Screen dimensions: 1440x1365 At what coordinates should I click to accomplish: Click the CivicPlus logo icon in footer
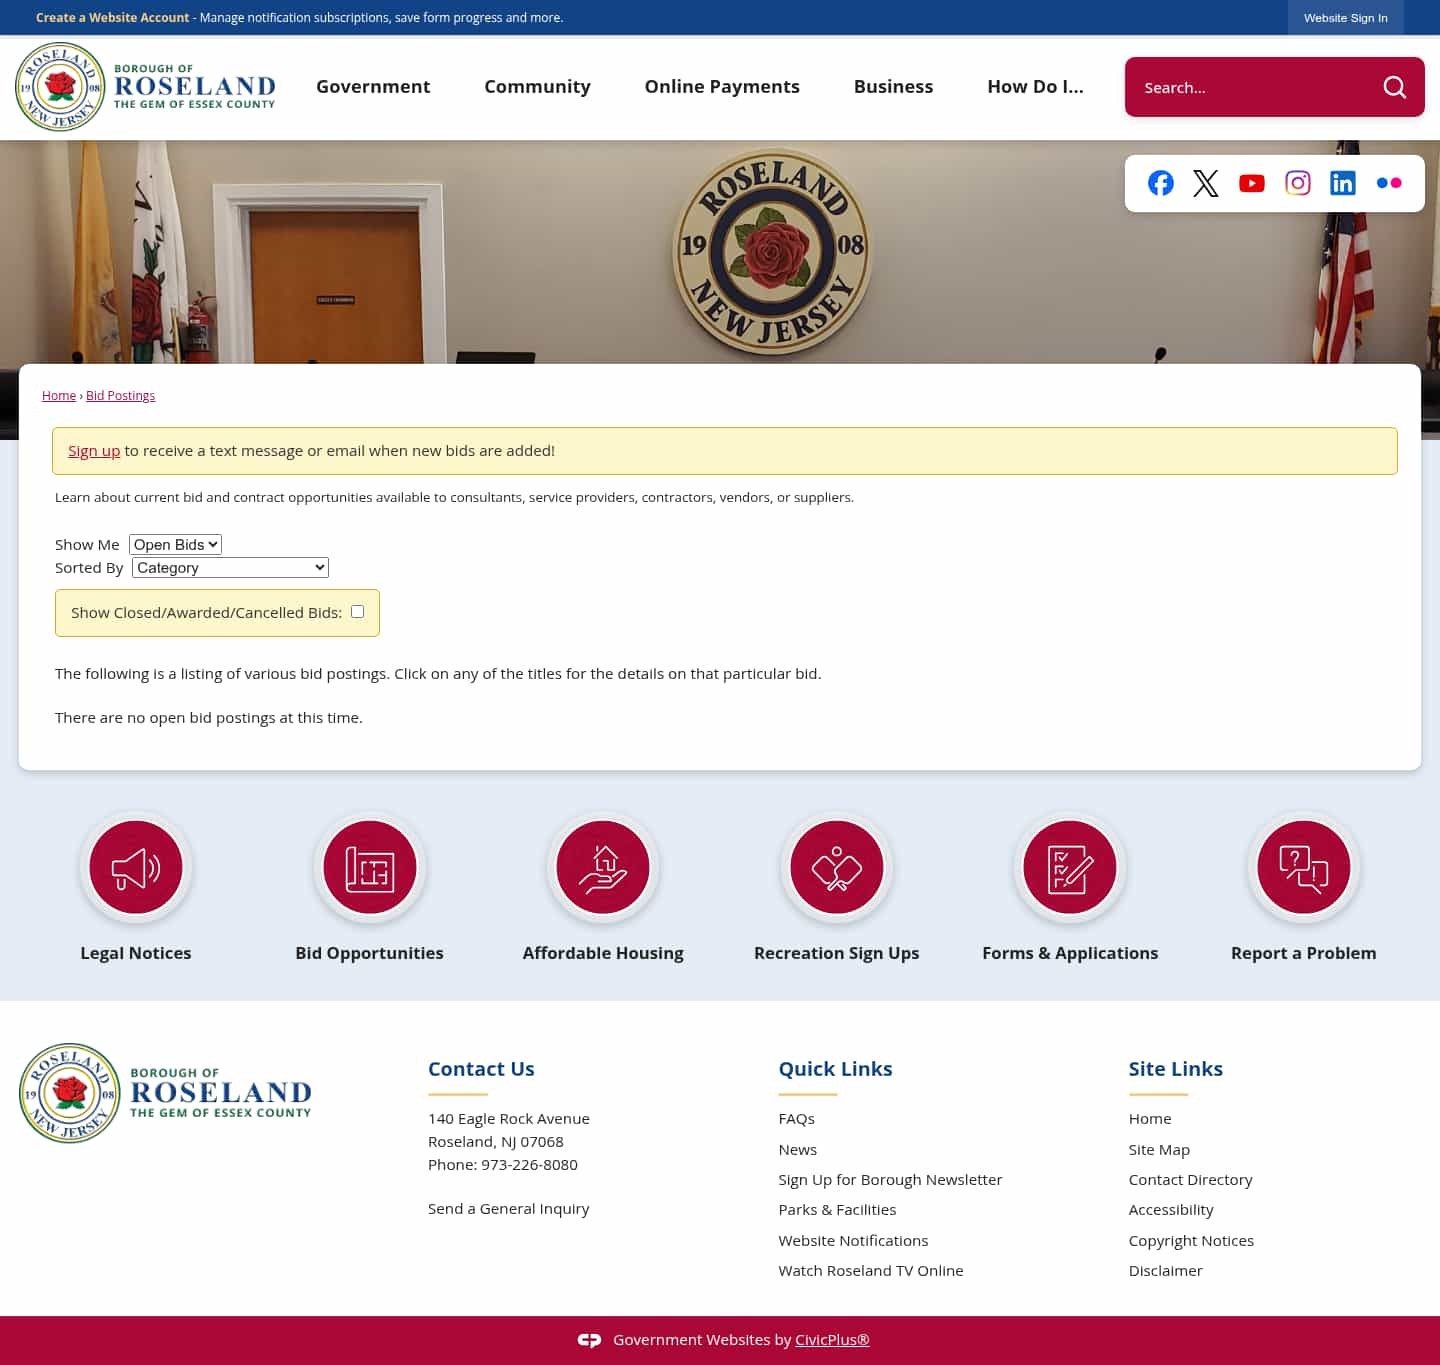[589, 1340]
